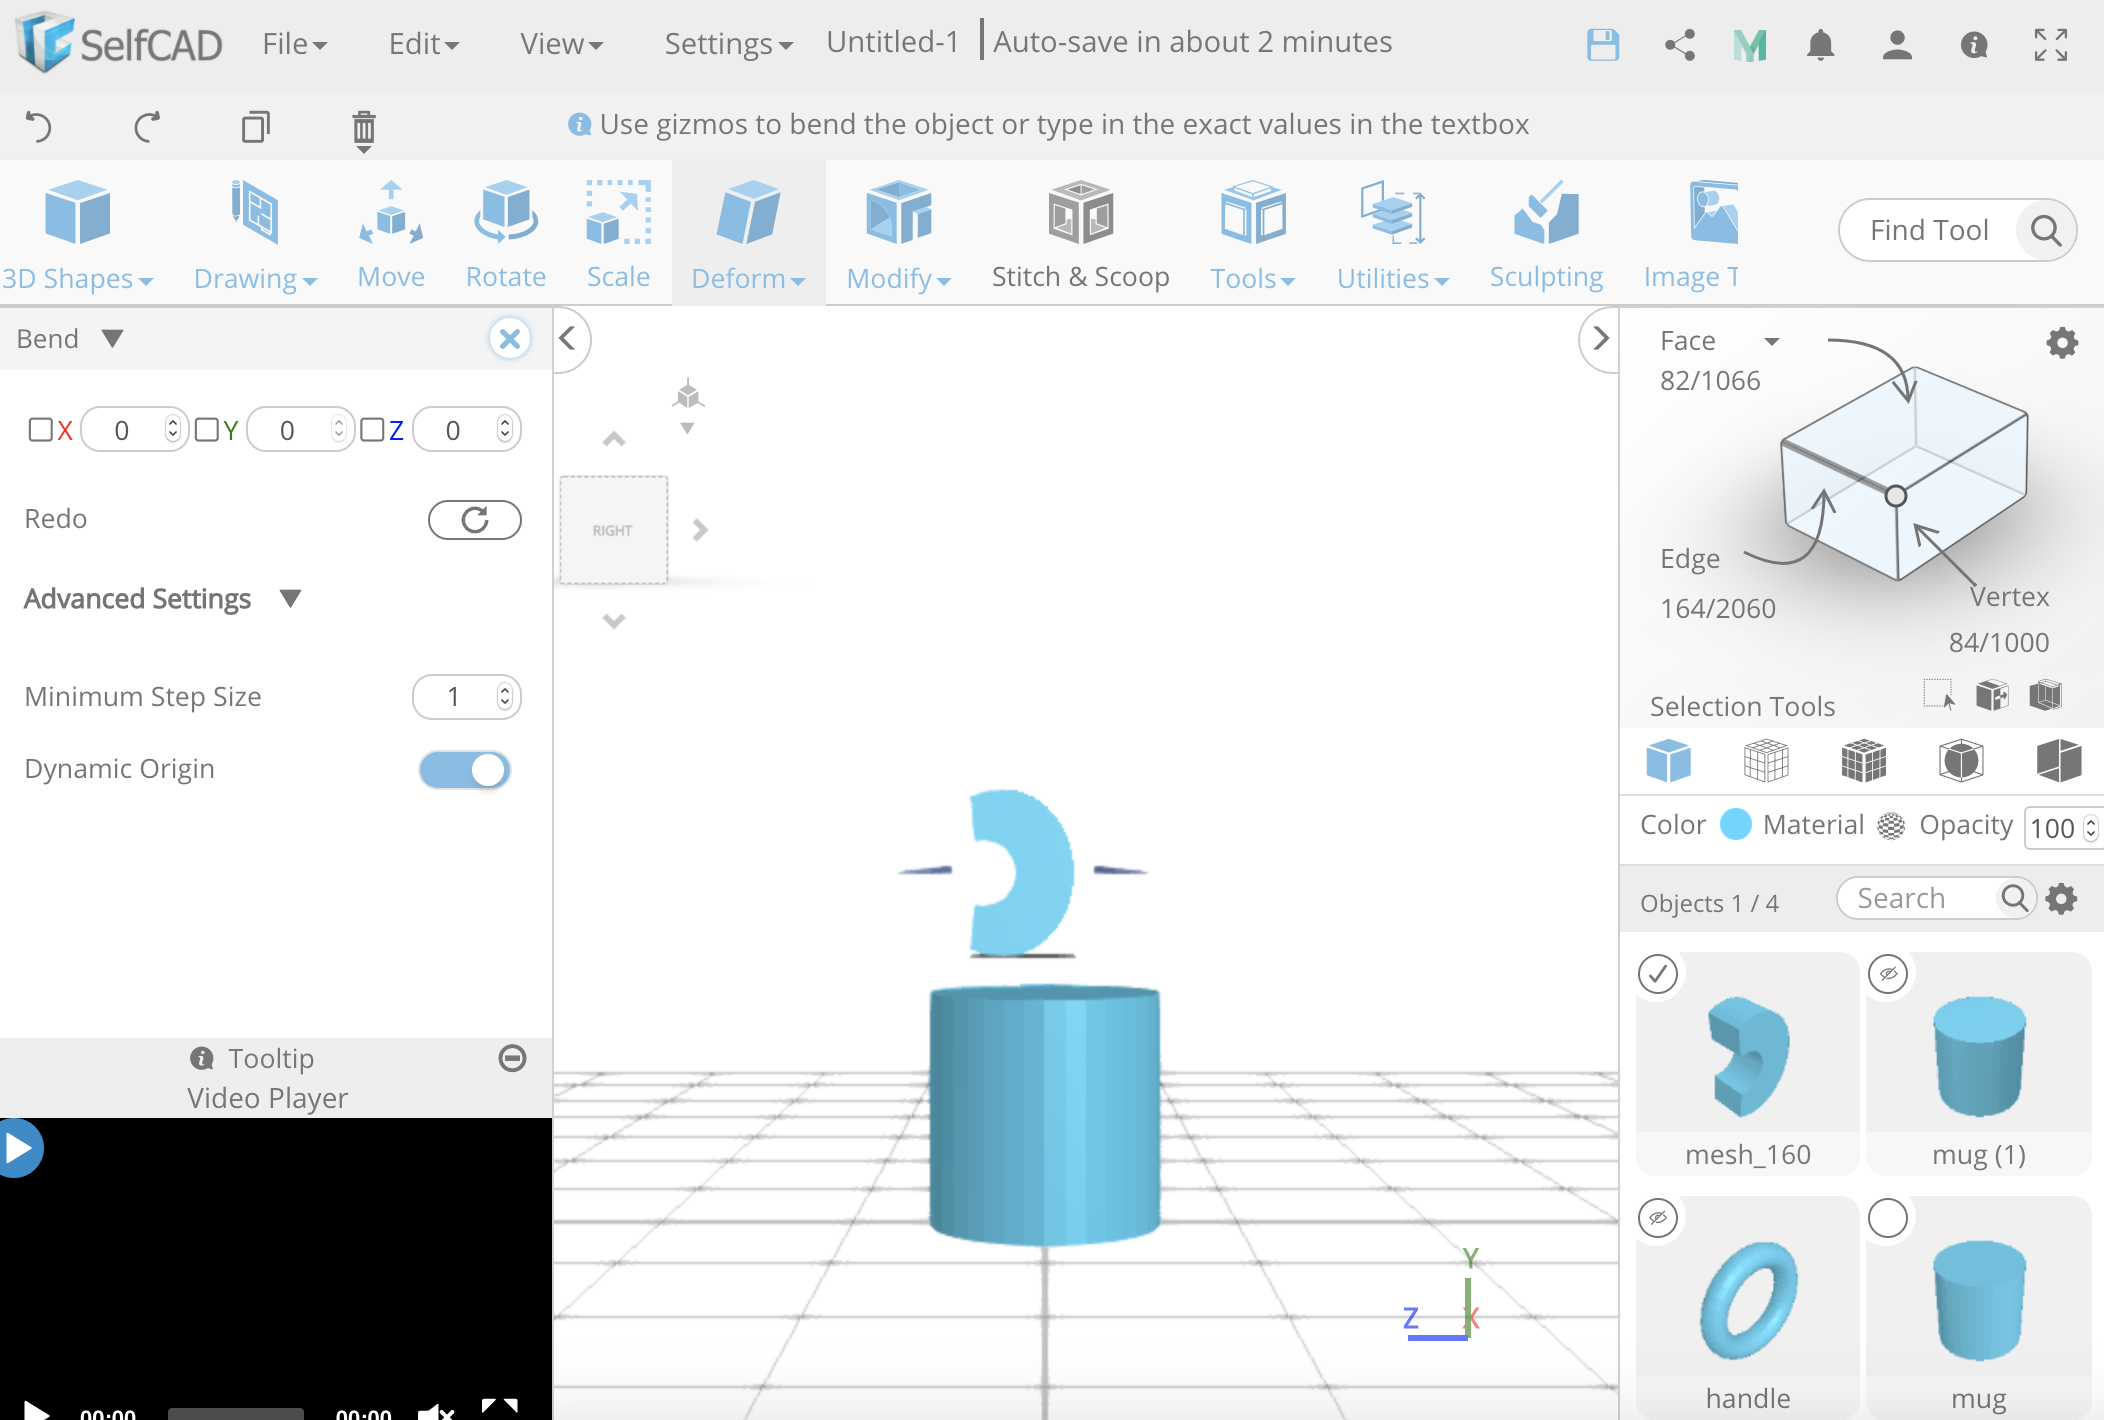
Task: Click the Color swatch circle
Action: pos(1735,824)
